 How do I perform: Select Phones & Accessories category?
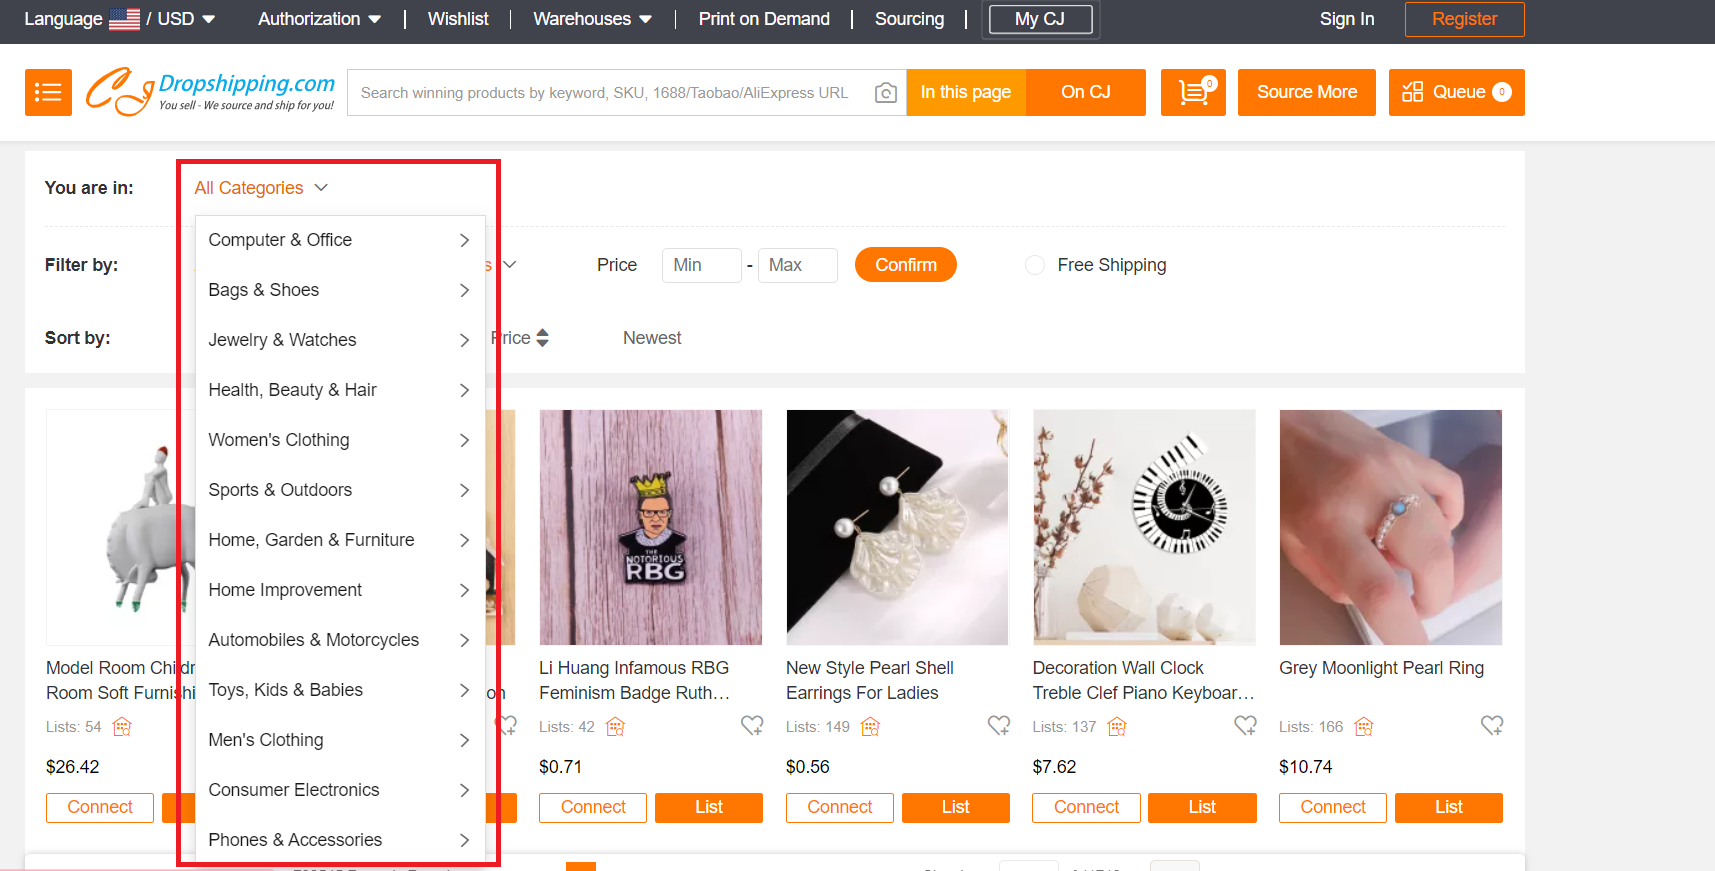340,840
